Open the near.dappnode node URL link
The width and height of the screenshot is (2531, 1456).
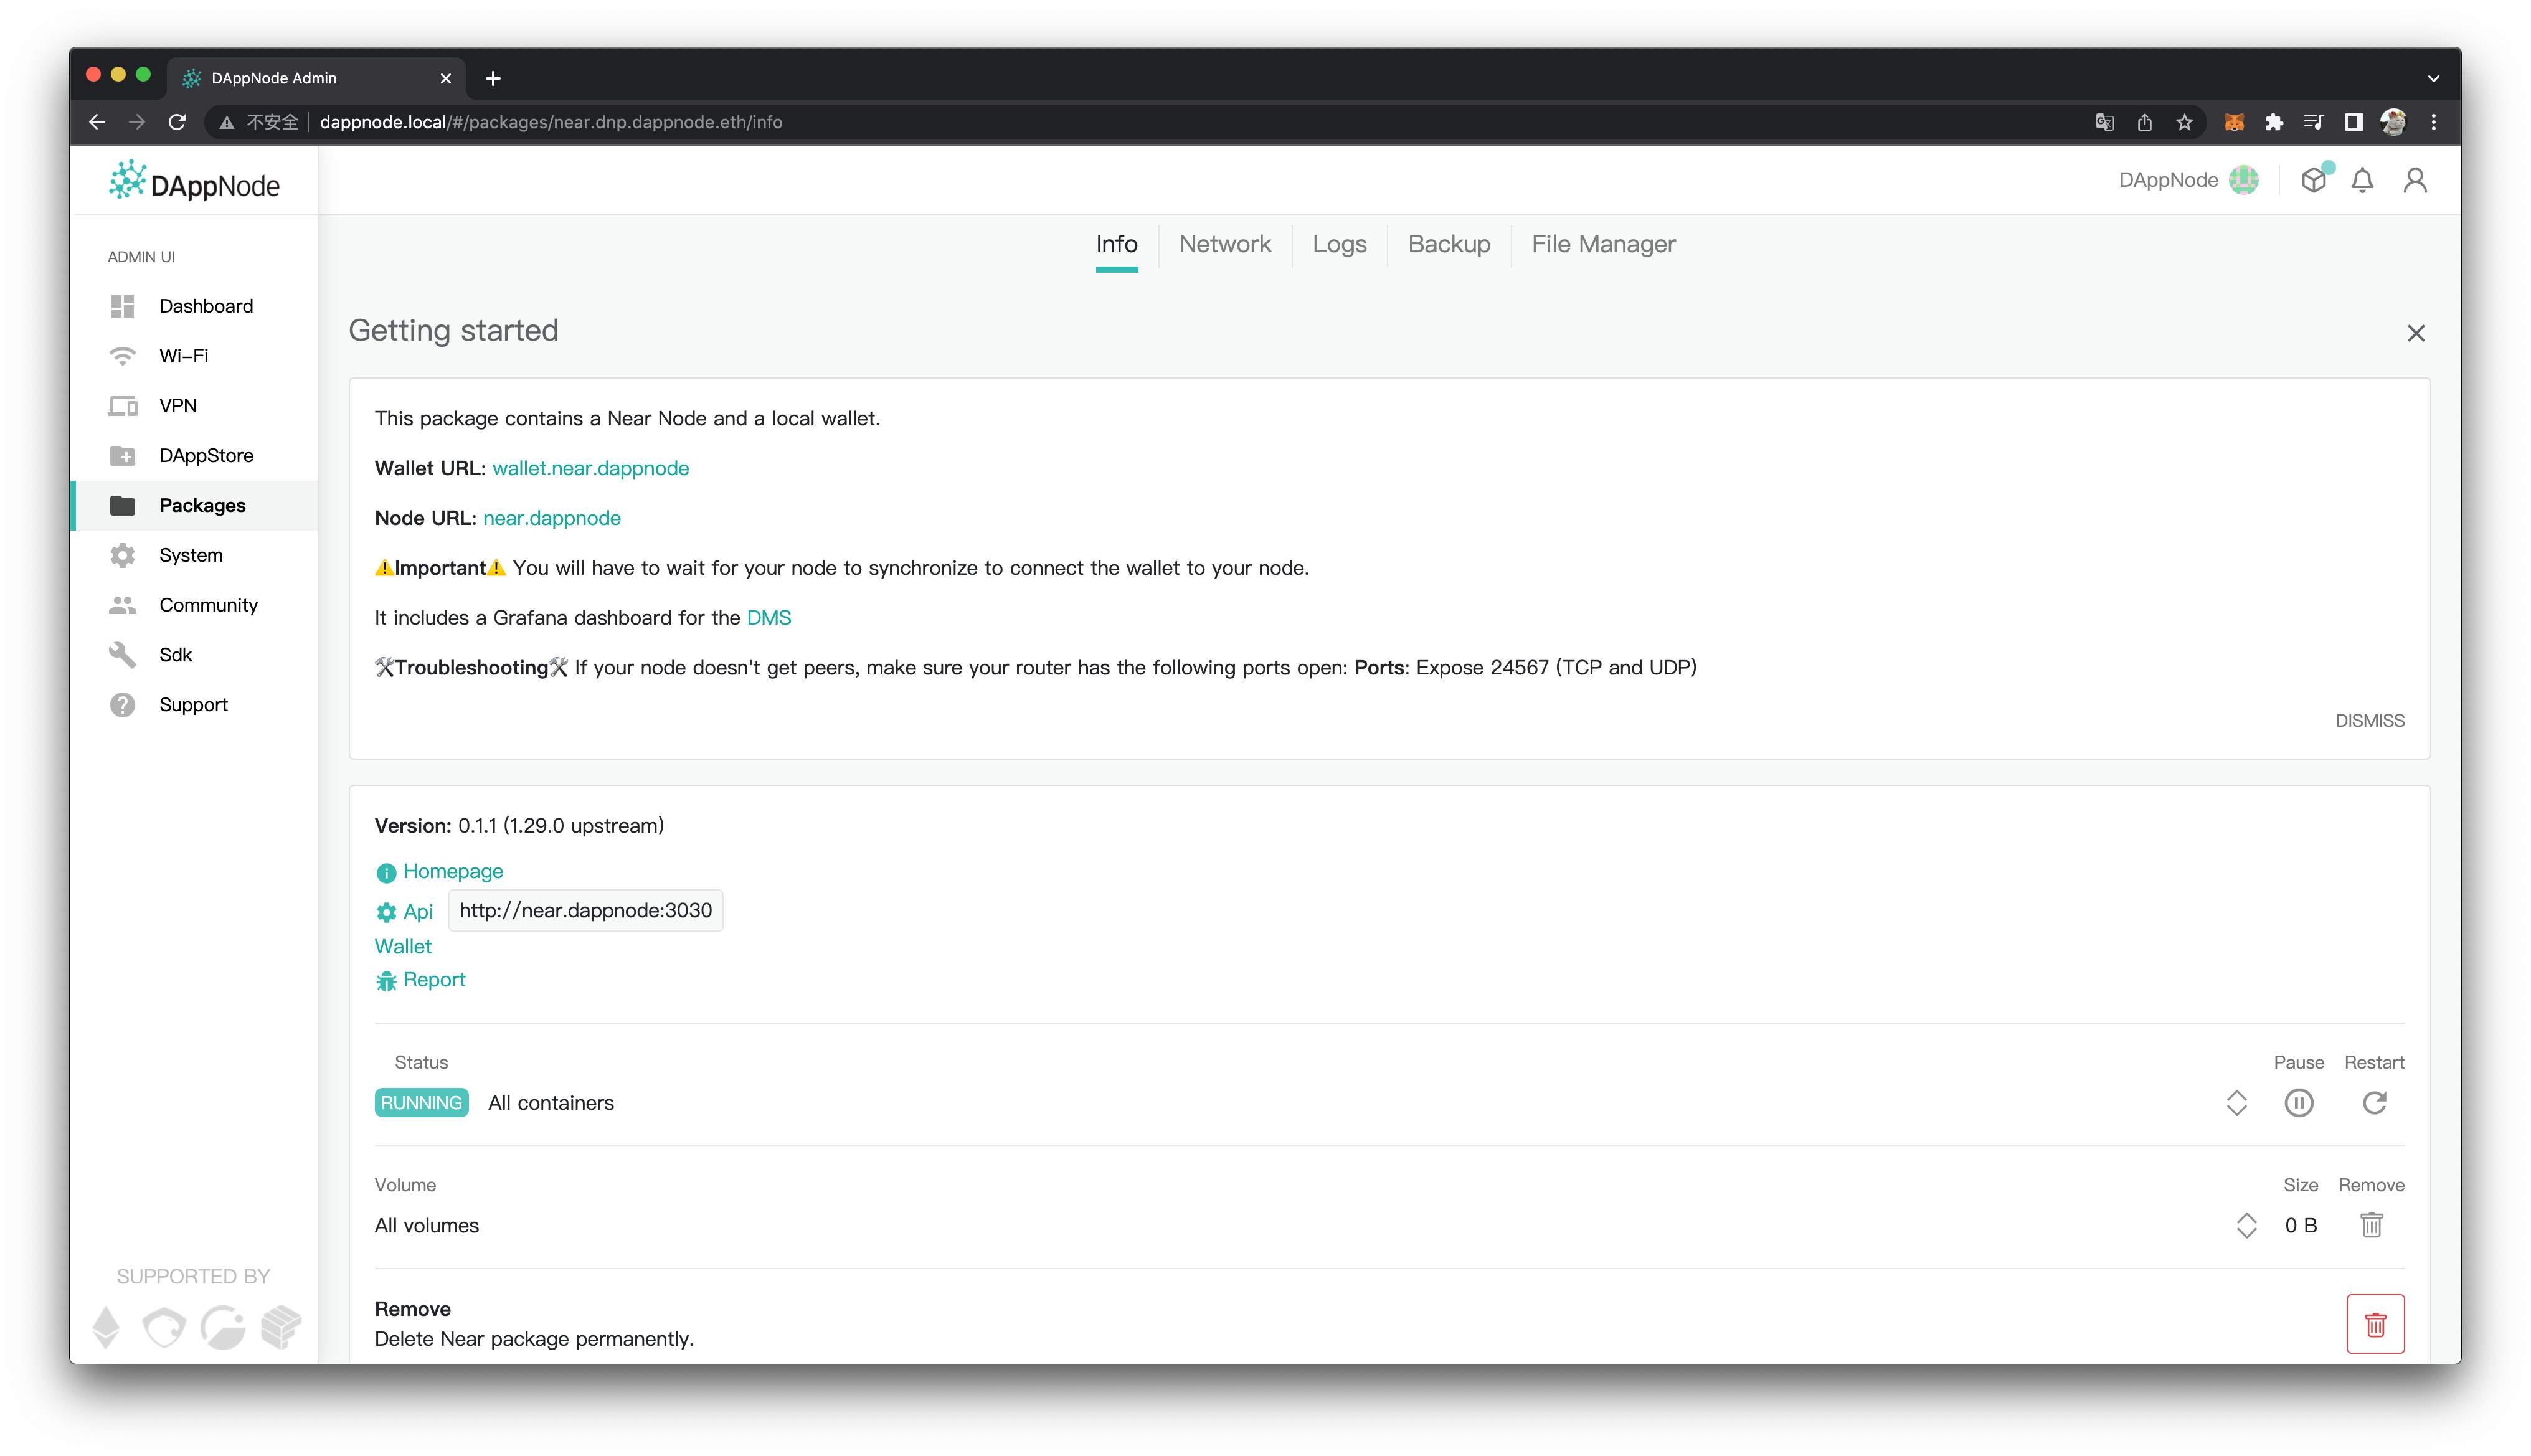551,519
